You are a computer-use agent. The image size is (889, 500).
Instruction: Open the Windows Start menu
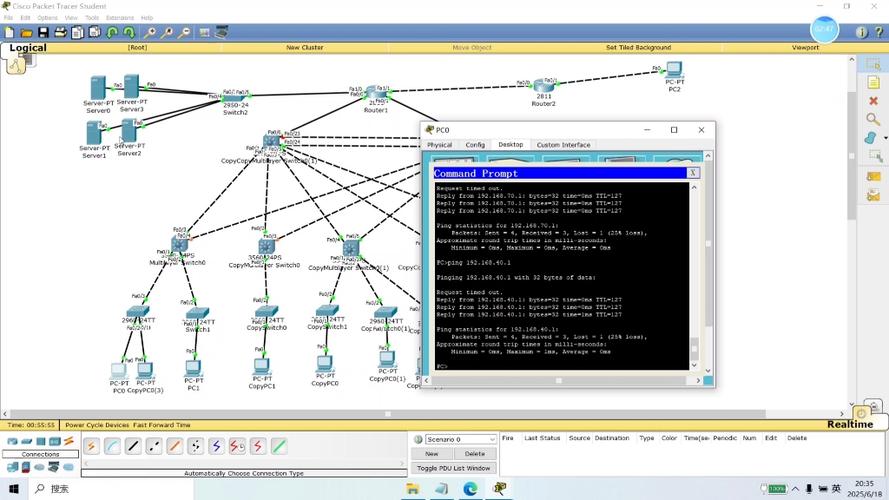14,489
